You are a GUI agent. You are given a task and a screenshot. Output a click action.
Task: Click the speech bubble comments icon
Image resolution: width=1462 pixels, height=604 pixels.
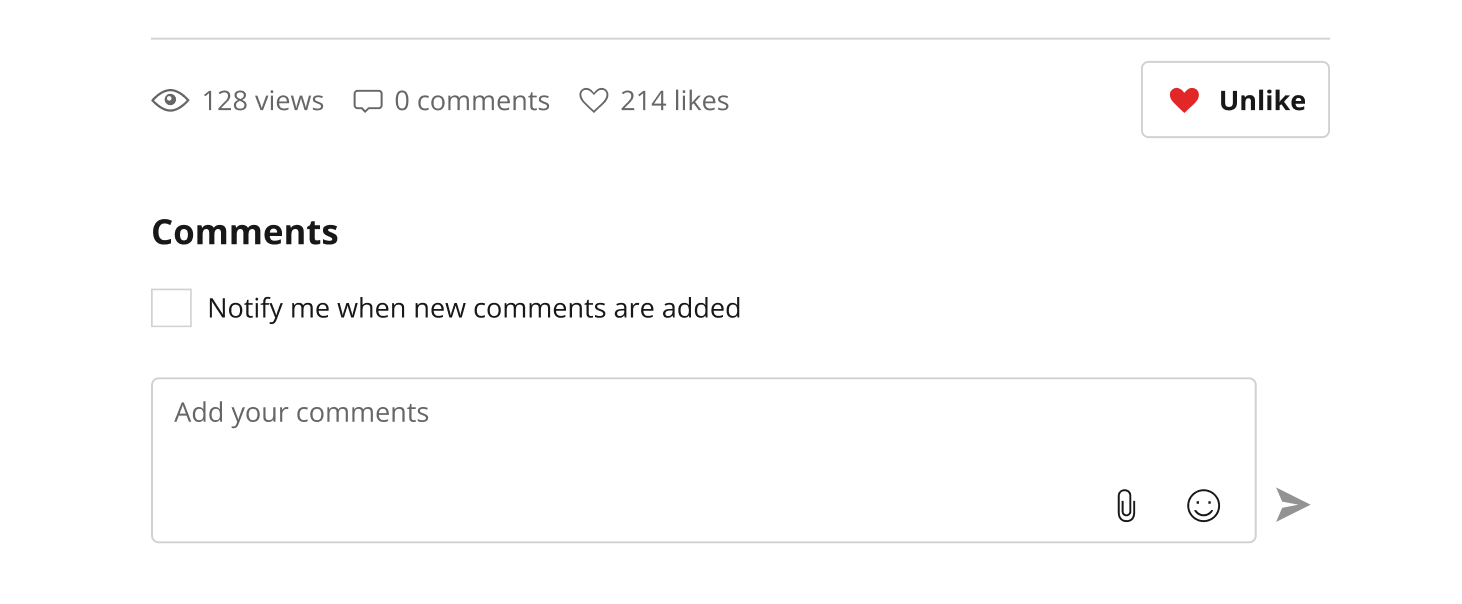(x=368, y=101)
